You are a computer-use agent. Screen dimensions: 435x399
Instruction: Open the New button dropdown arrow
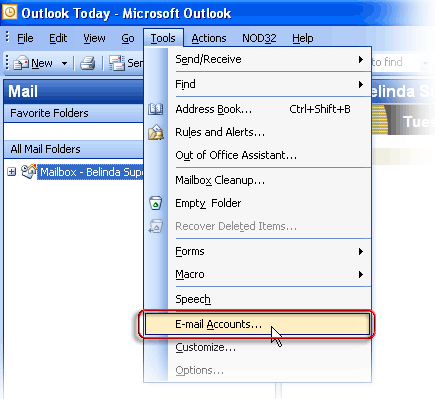tap(64, 63)
